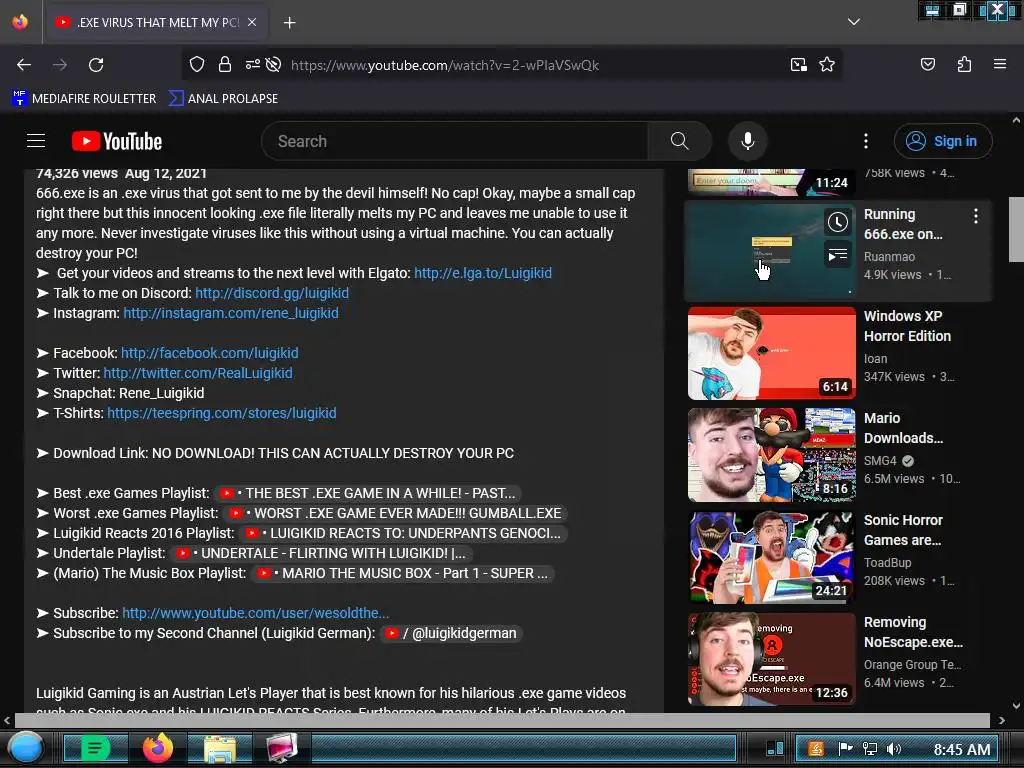The image size is (1024, 768).
Task: Go to YouTube home via logo
Action: (x=117, y=141)
